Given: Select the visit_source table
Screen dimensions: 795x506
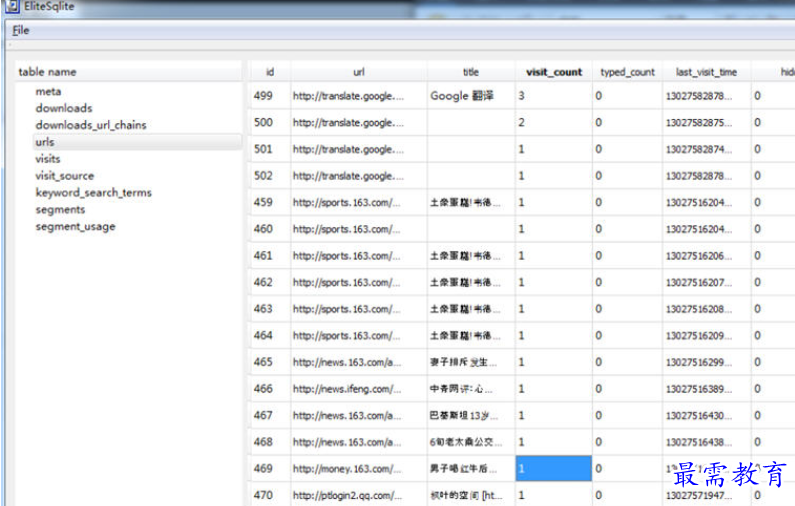Looking at the screenshot, I should coord(64,175).
